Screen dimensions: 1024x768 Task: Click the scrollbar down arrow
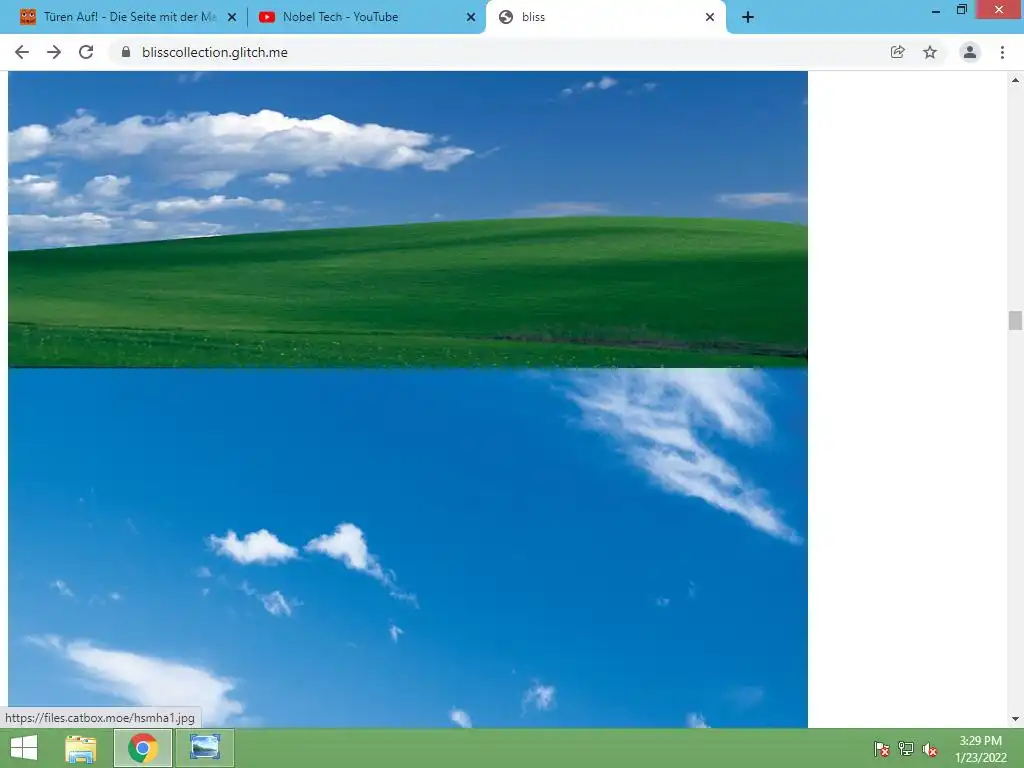tap(1015, 719)
